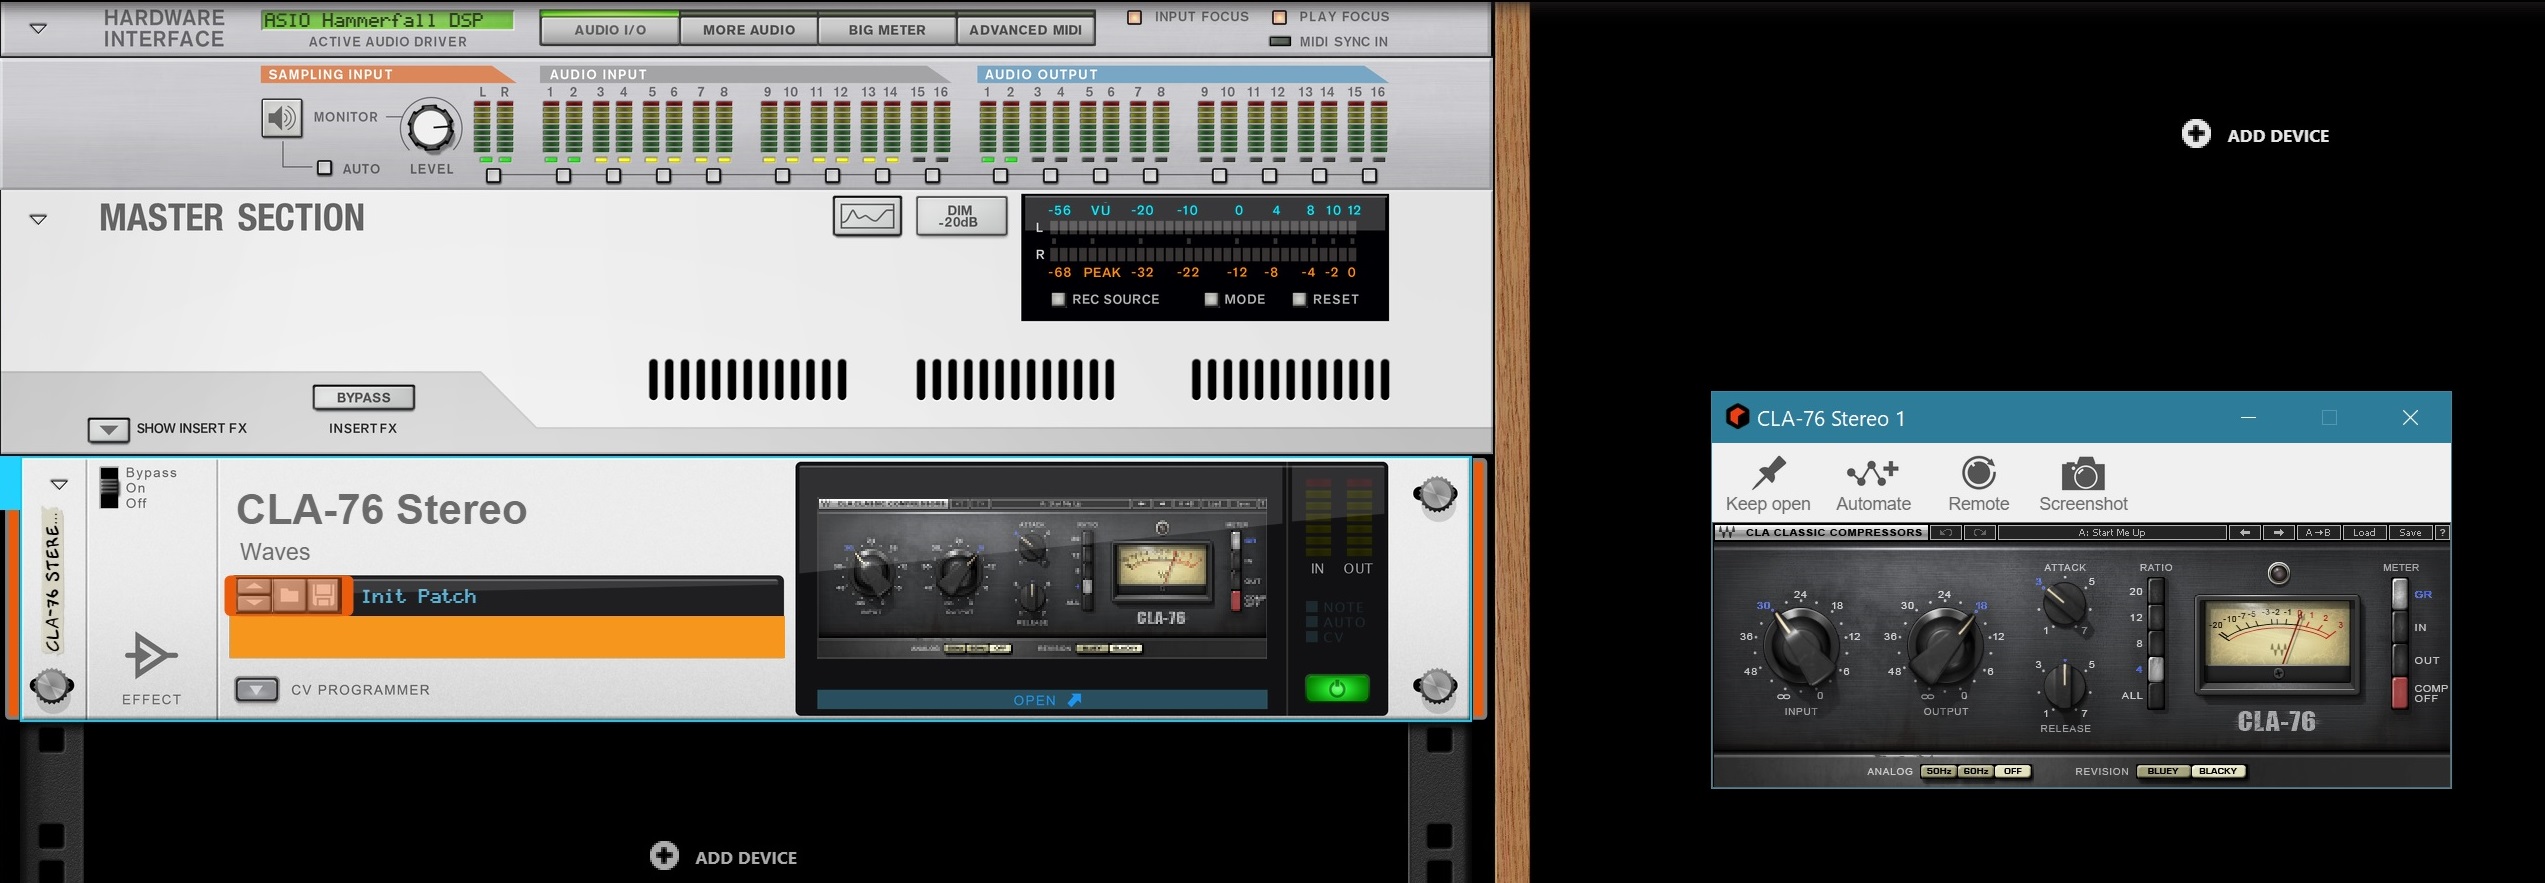This screenshot has height=883, width=2545.
Task: Set Analog to 60Hz
Action: (x=1975, y=771)
